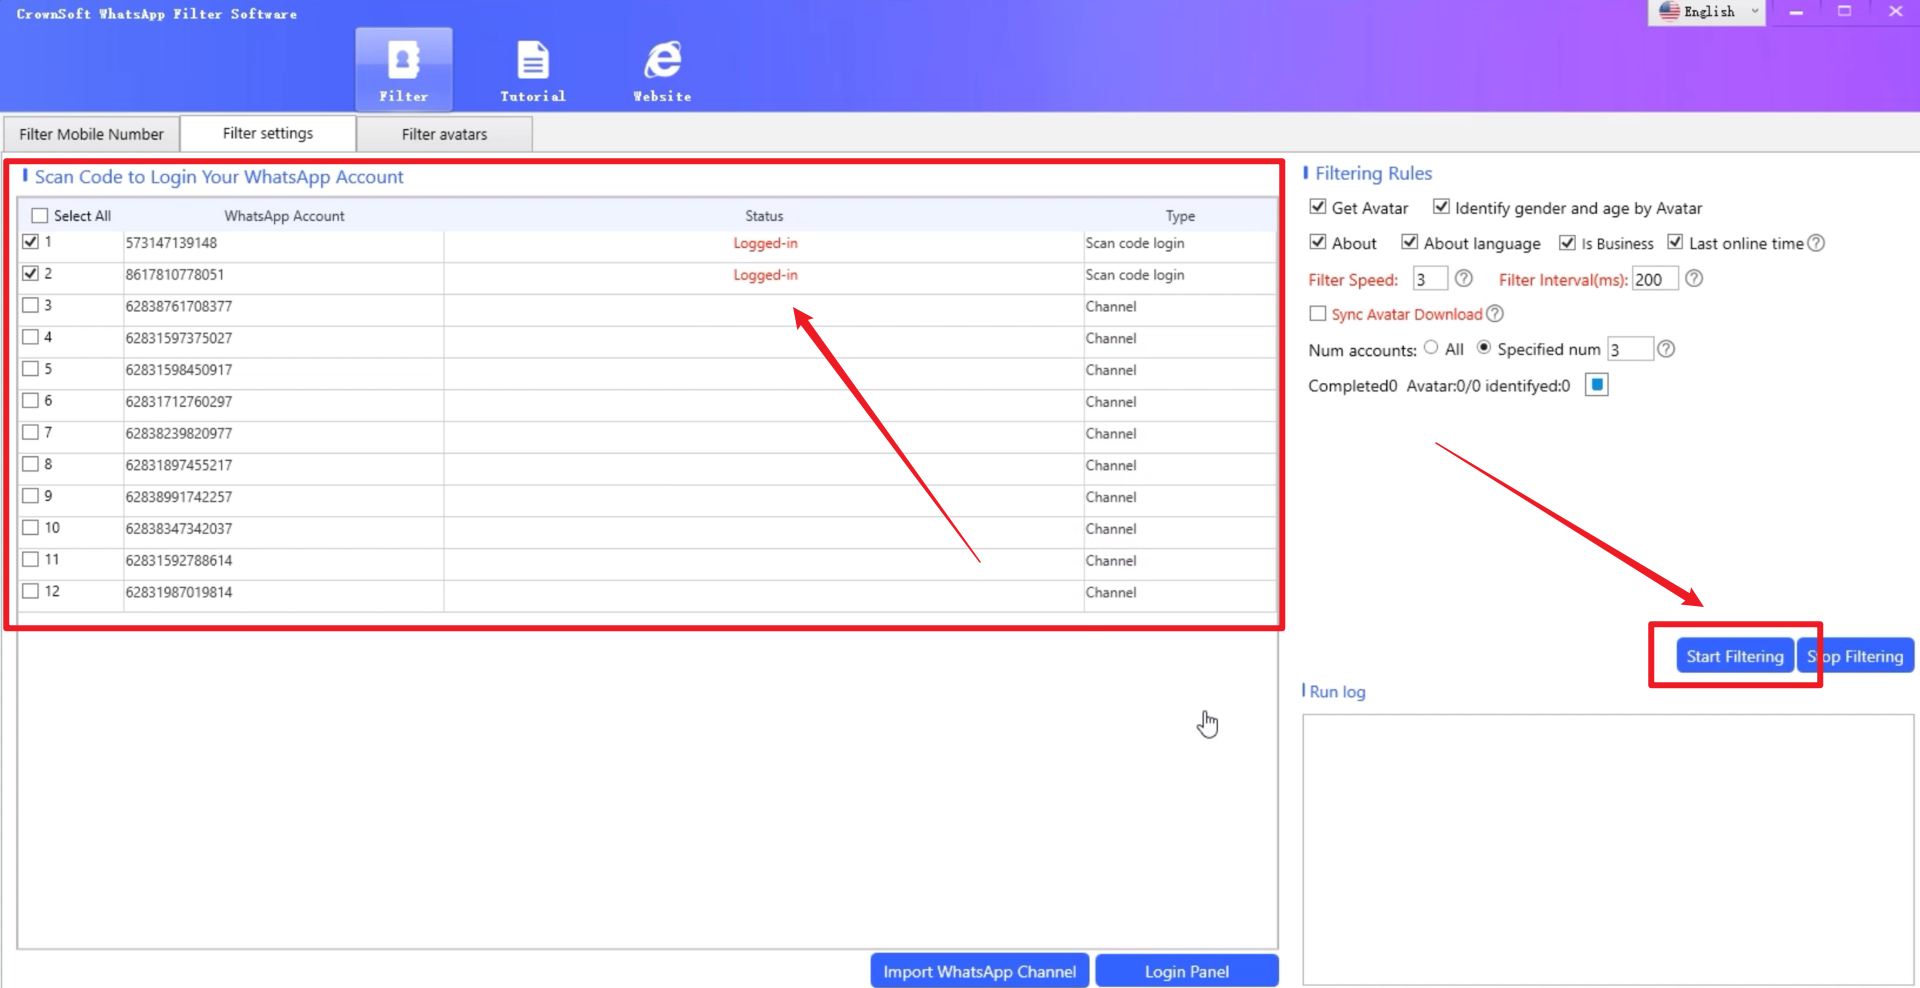
Task: Check the row 4 account checkbox
Action: click(x=30, y=337)
